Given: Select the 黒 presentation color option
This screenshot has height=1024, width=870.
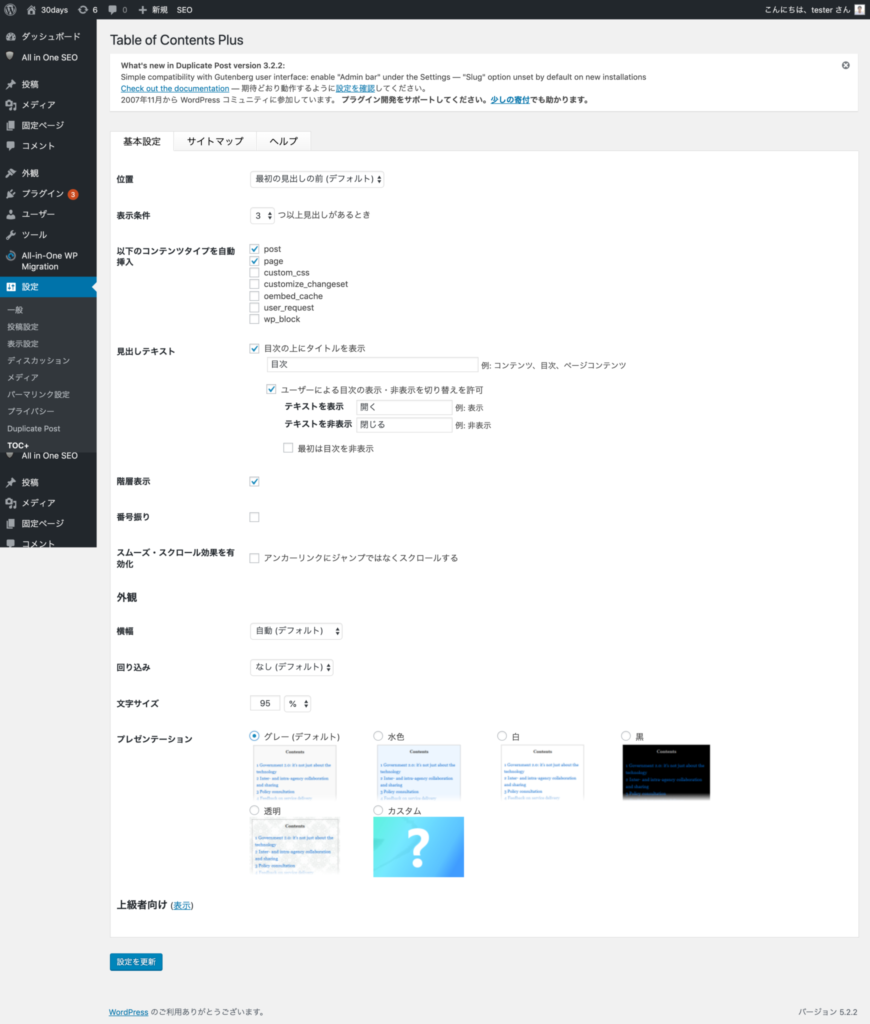Looking at the screenshot, I should 626,737.
